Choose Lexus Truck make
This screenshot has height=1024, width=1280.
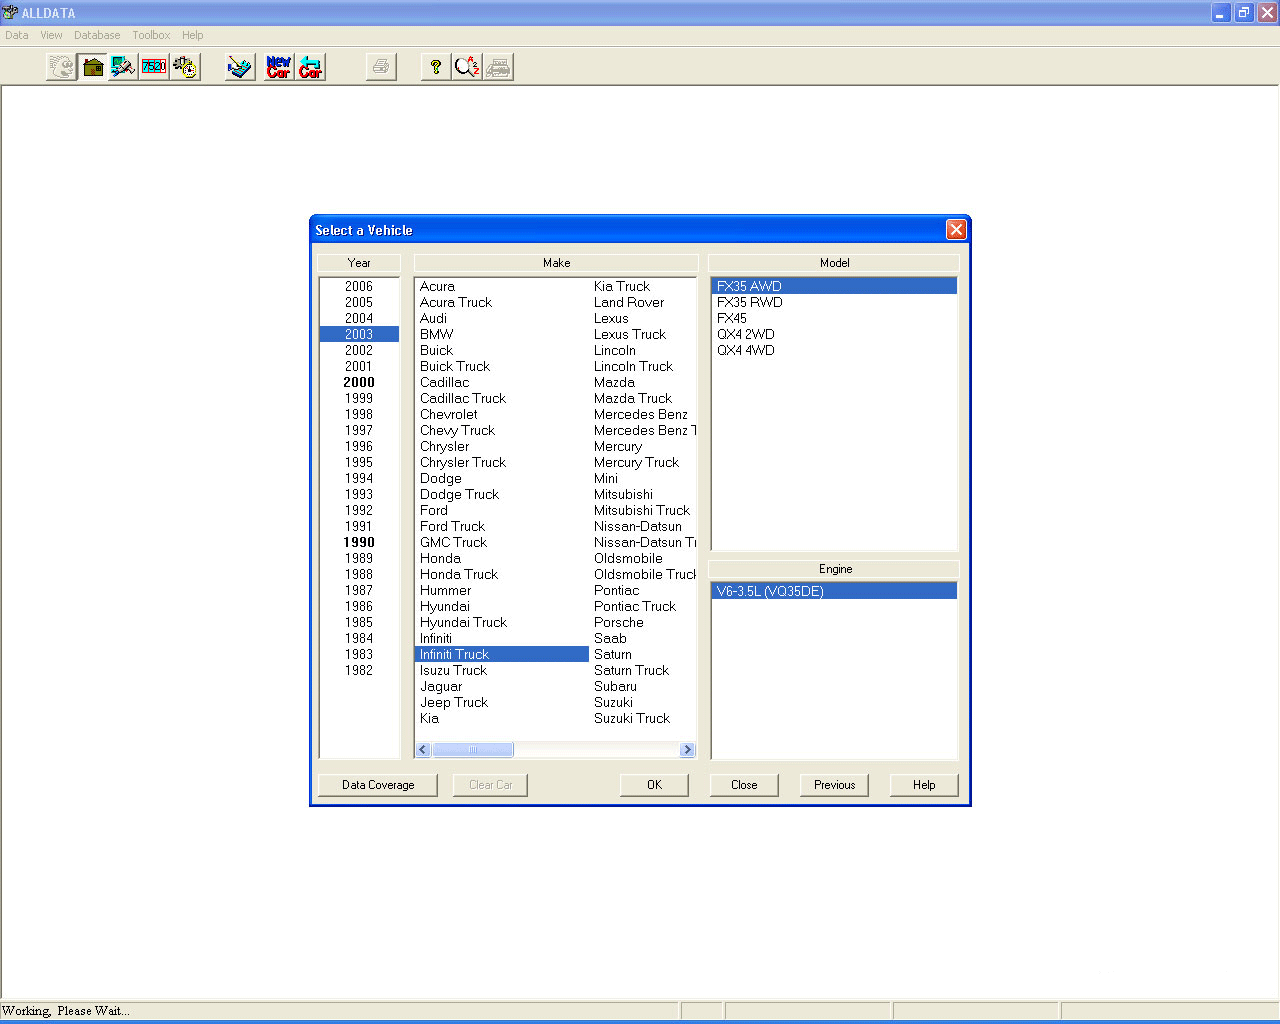pos(630,334)
